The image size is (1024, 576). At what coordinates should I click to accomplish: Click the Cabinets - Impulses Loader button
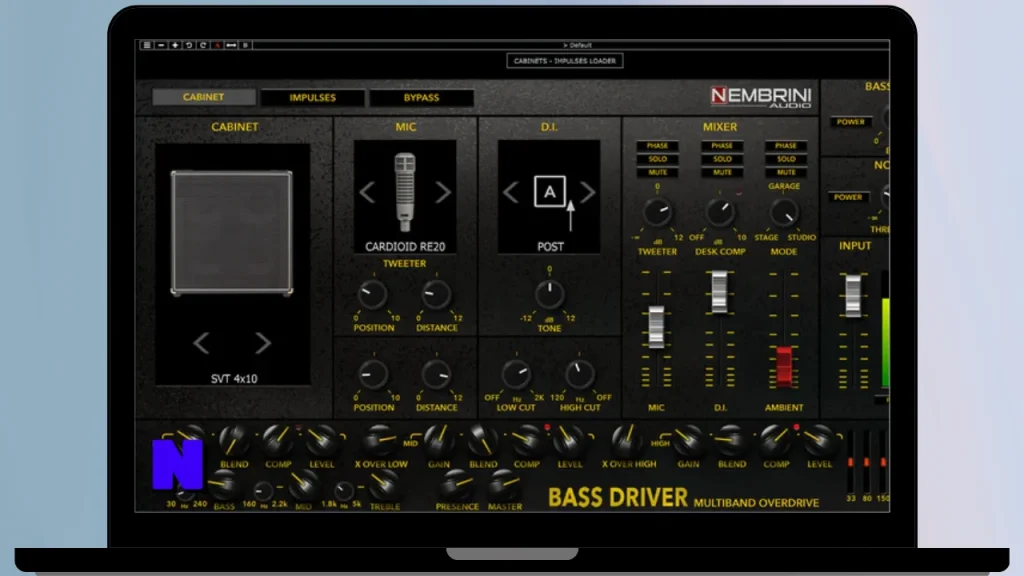click(565, 61)
